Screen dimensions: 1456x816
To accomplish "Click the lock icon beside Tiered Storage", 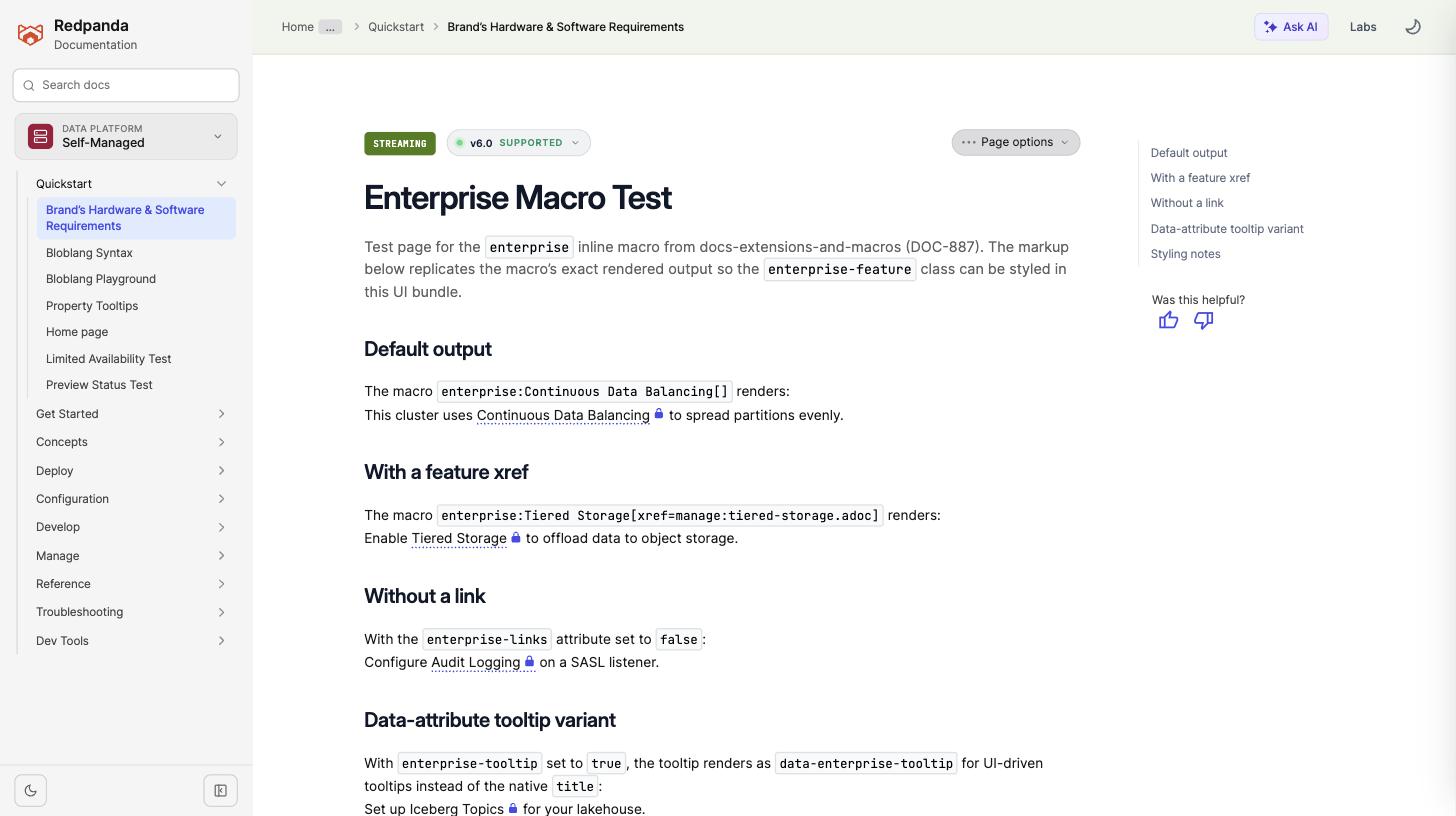I will coord(516,538).
